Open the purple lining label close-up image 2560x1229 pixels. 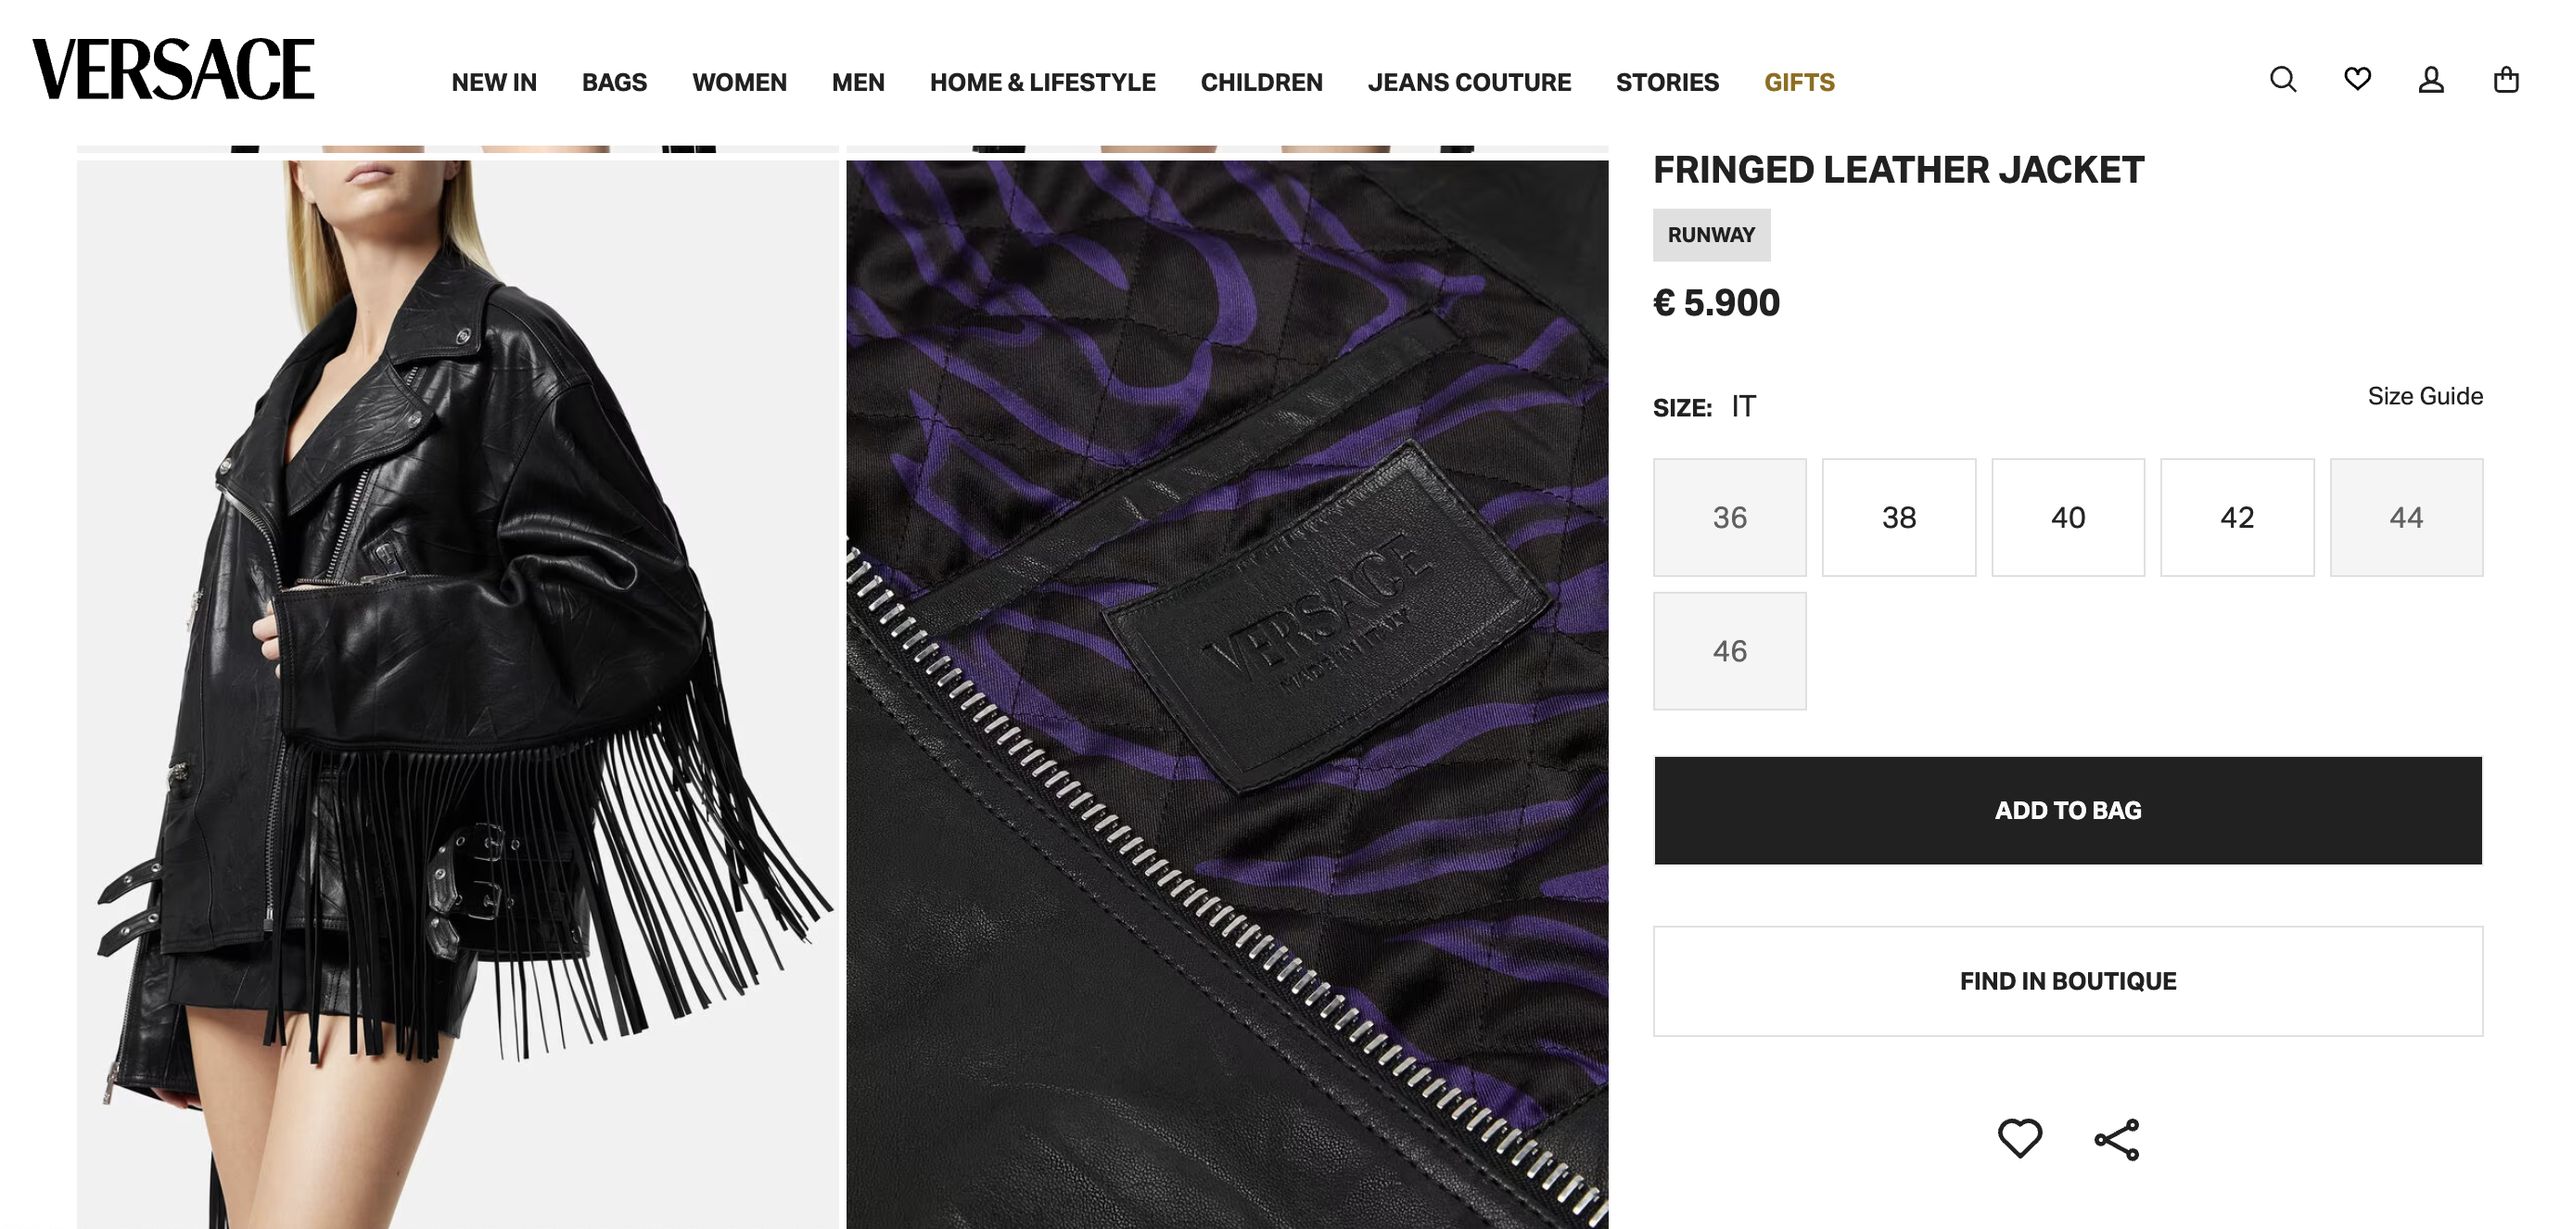point(1227,694)
